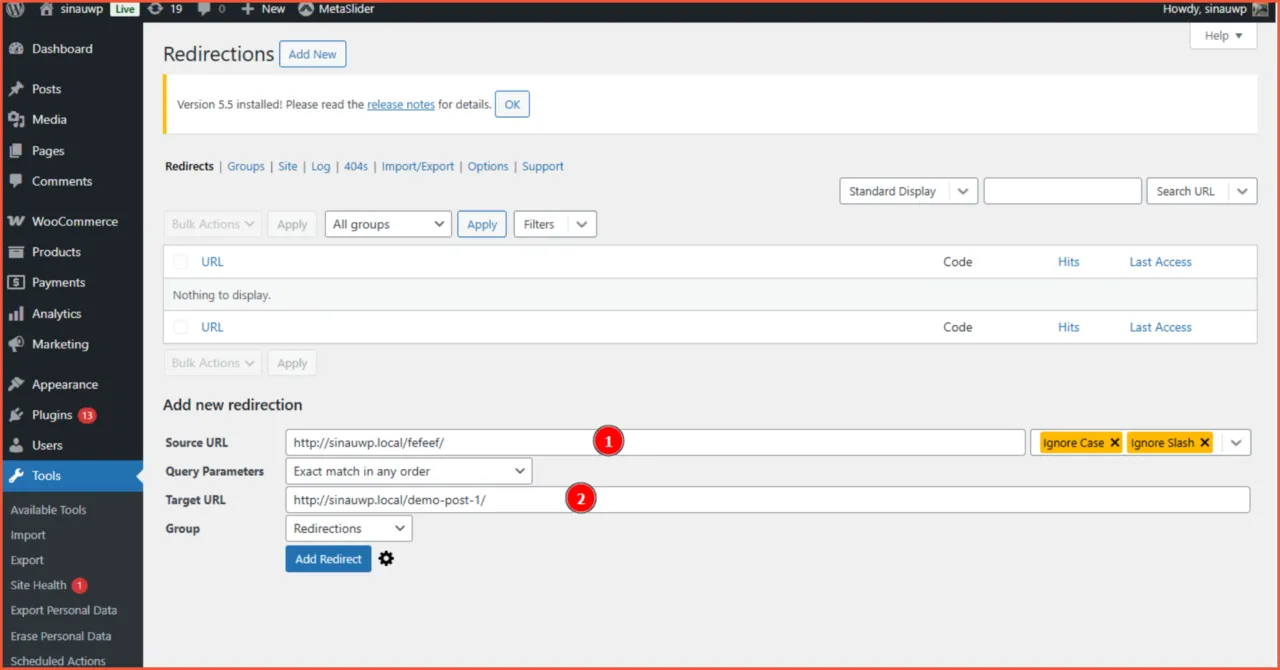Open the Search URL dropdown
1280x670 pixels.
(1201, 190)
